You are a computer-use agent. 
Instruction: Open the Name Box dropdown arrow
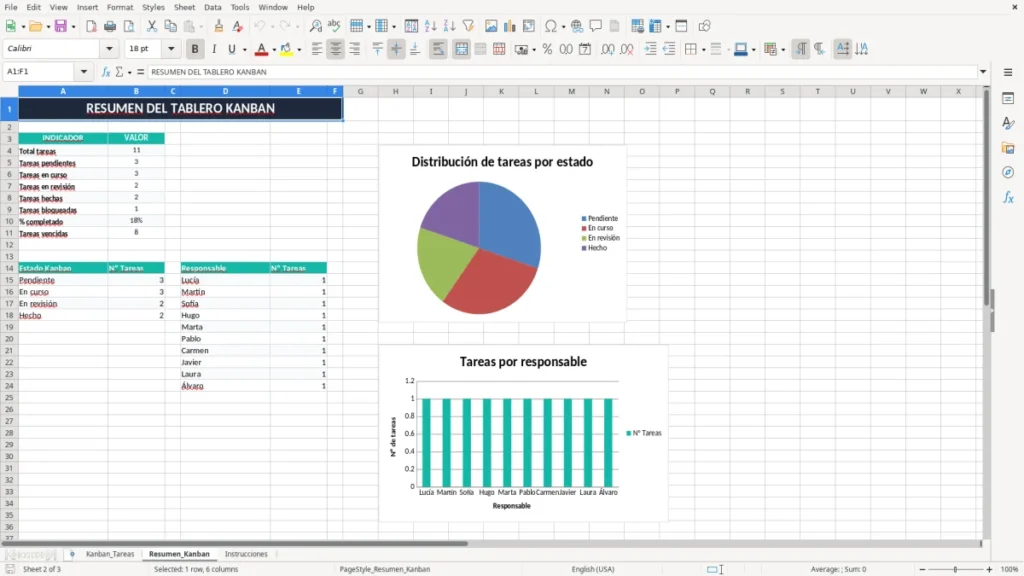point(84,72)
